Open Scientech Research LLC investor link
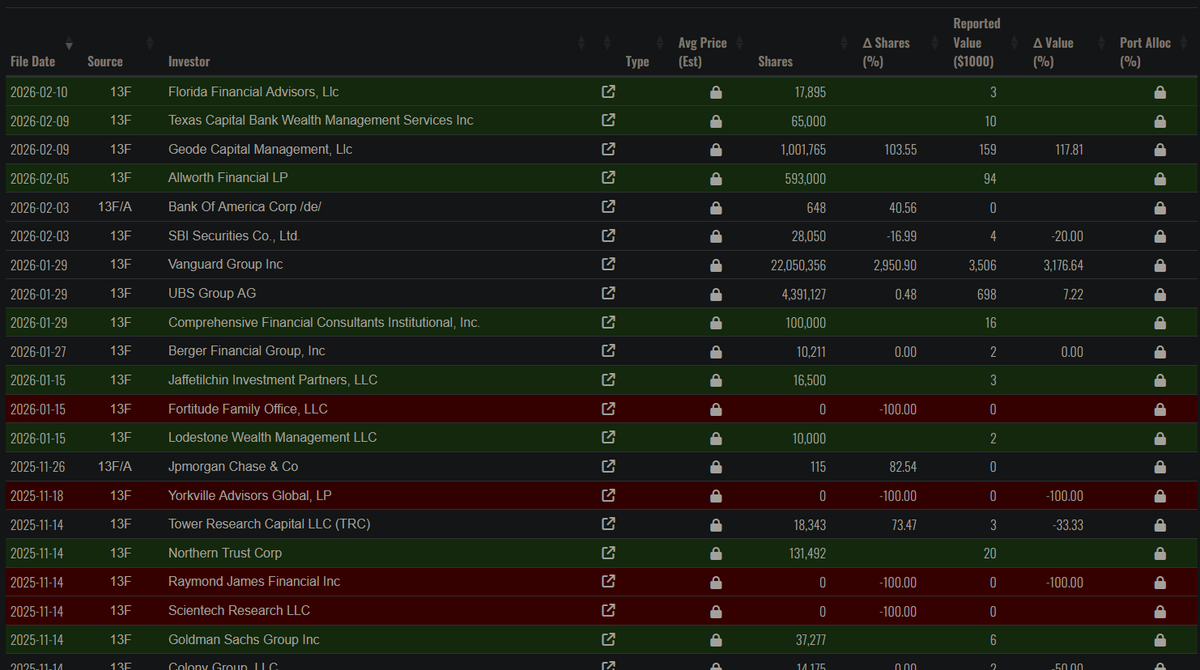 239,611
